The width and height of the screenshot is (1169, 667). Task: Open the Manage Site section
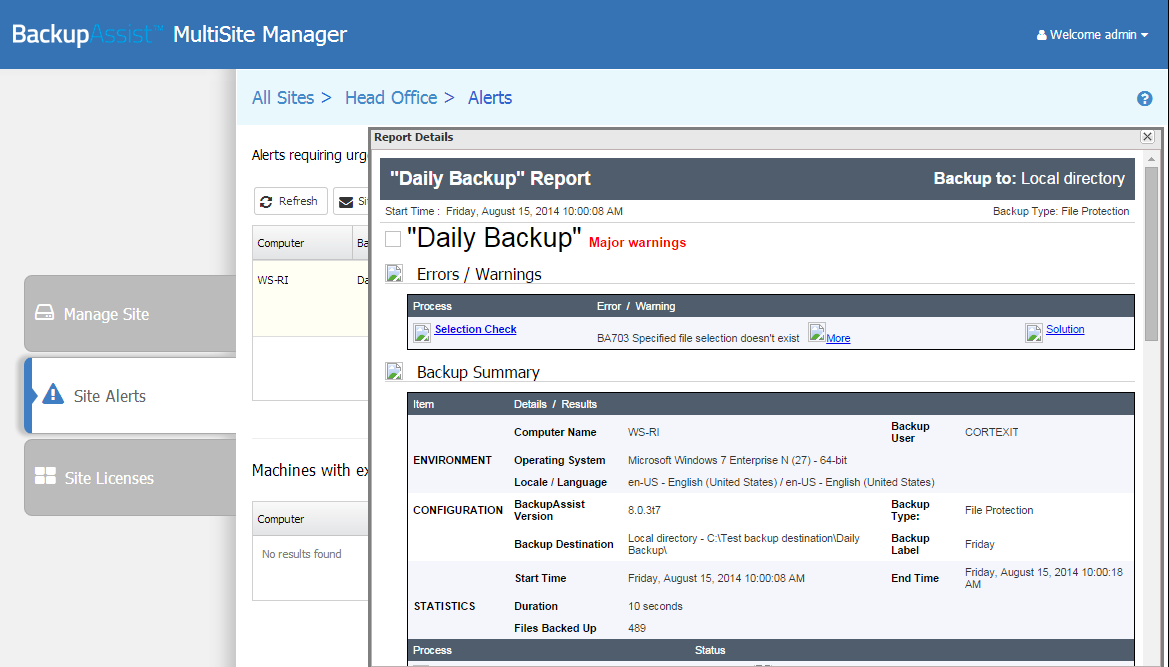pyautogui.click(x=130, y=314)
